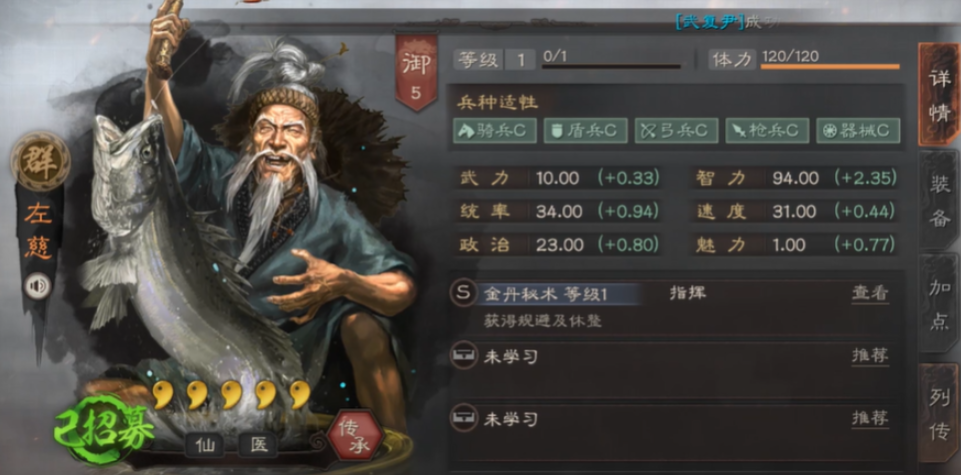This screenshot has height=475, width=961.
Task: Open the first empty skill slot icon
Action: (x=464, y=355)
